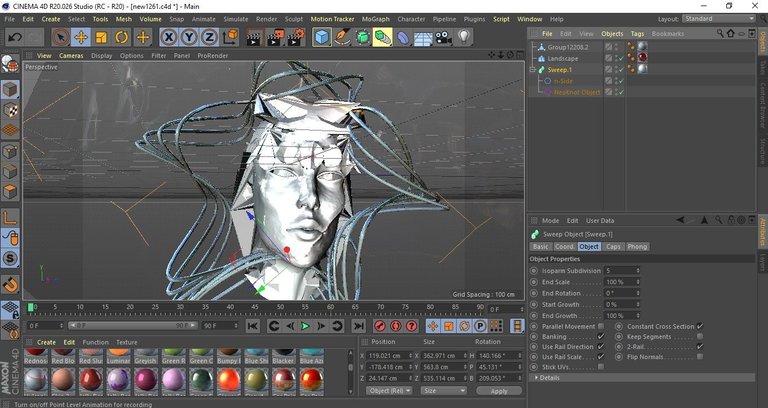The height and width of the screenshot is (408, 768).
Task: Toggle Autokeying button
Action: 396,326
